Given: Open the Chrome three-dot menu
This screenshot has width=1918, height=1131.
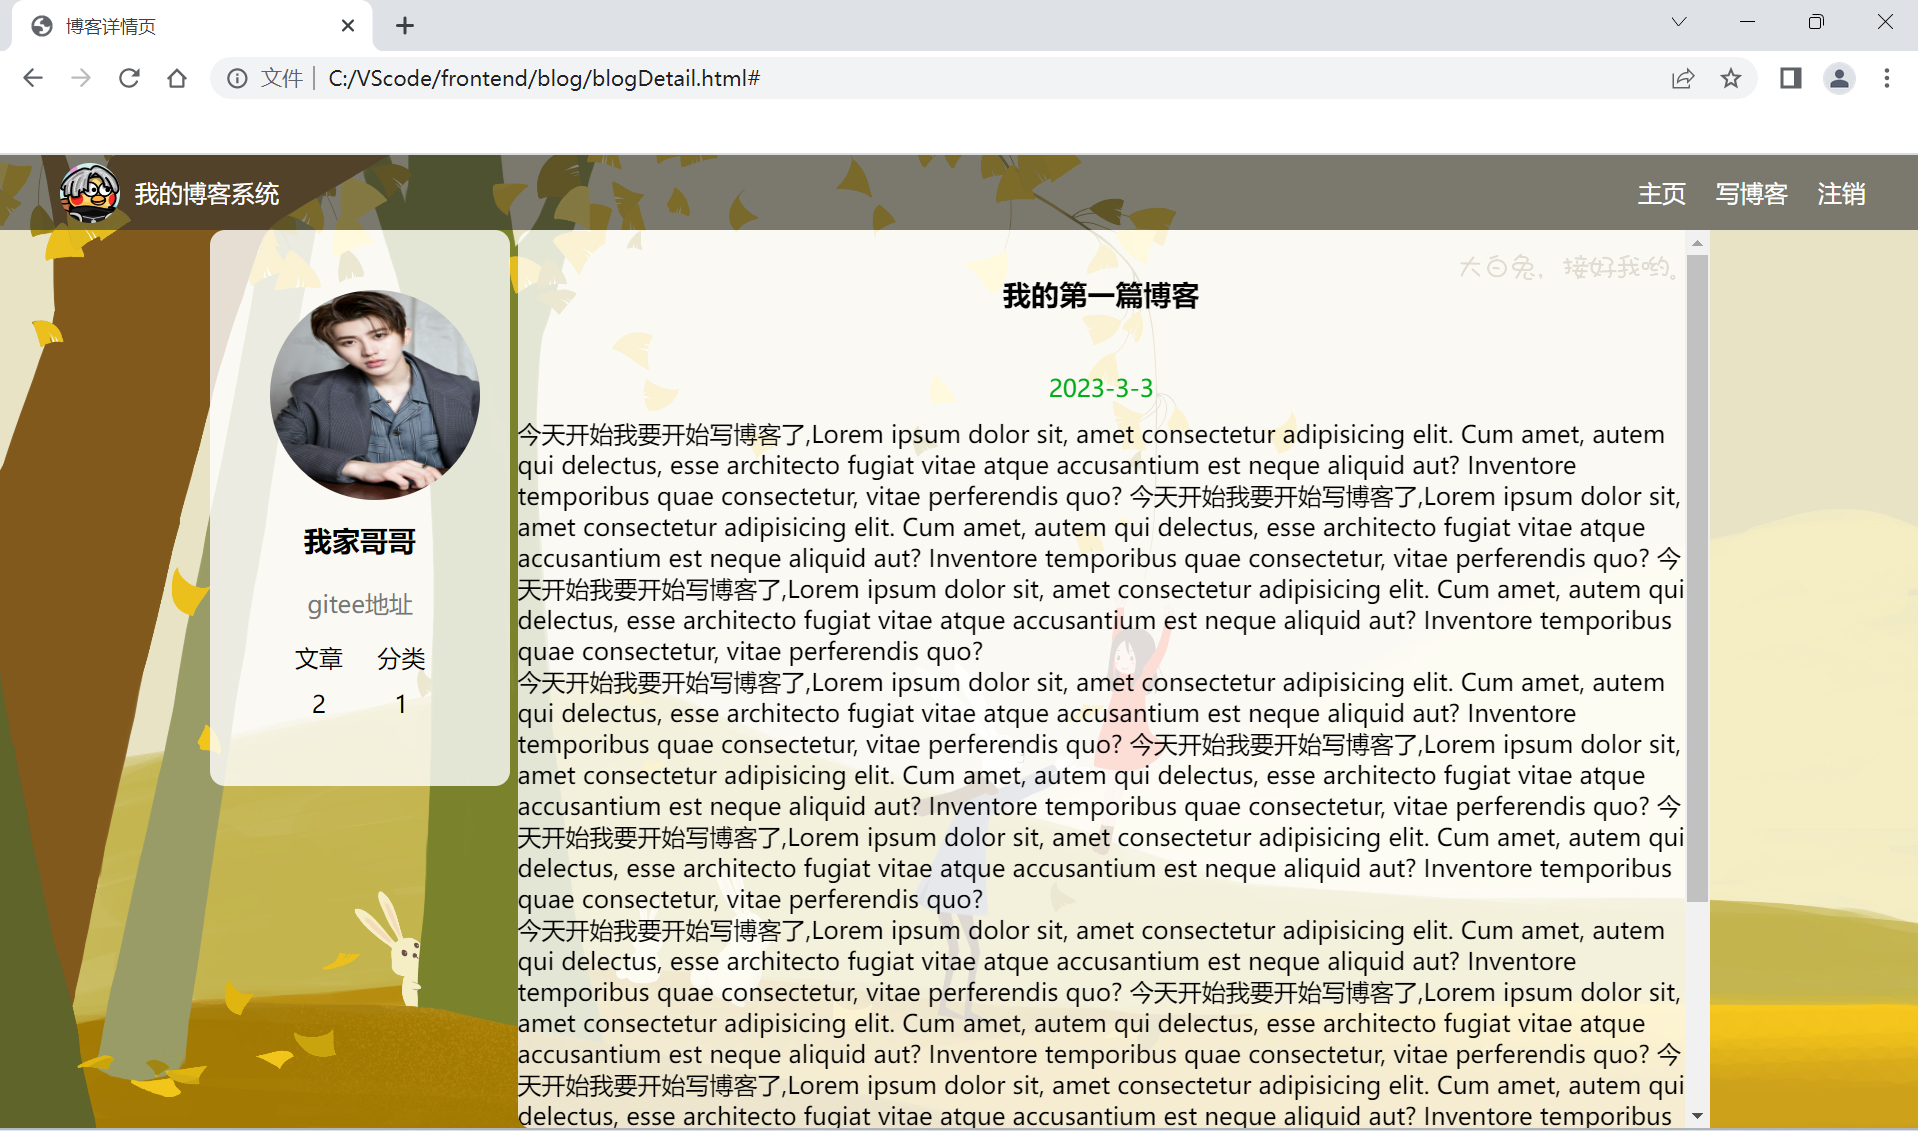Looking at the screenshot, I should (x=1887, y=78).
